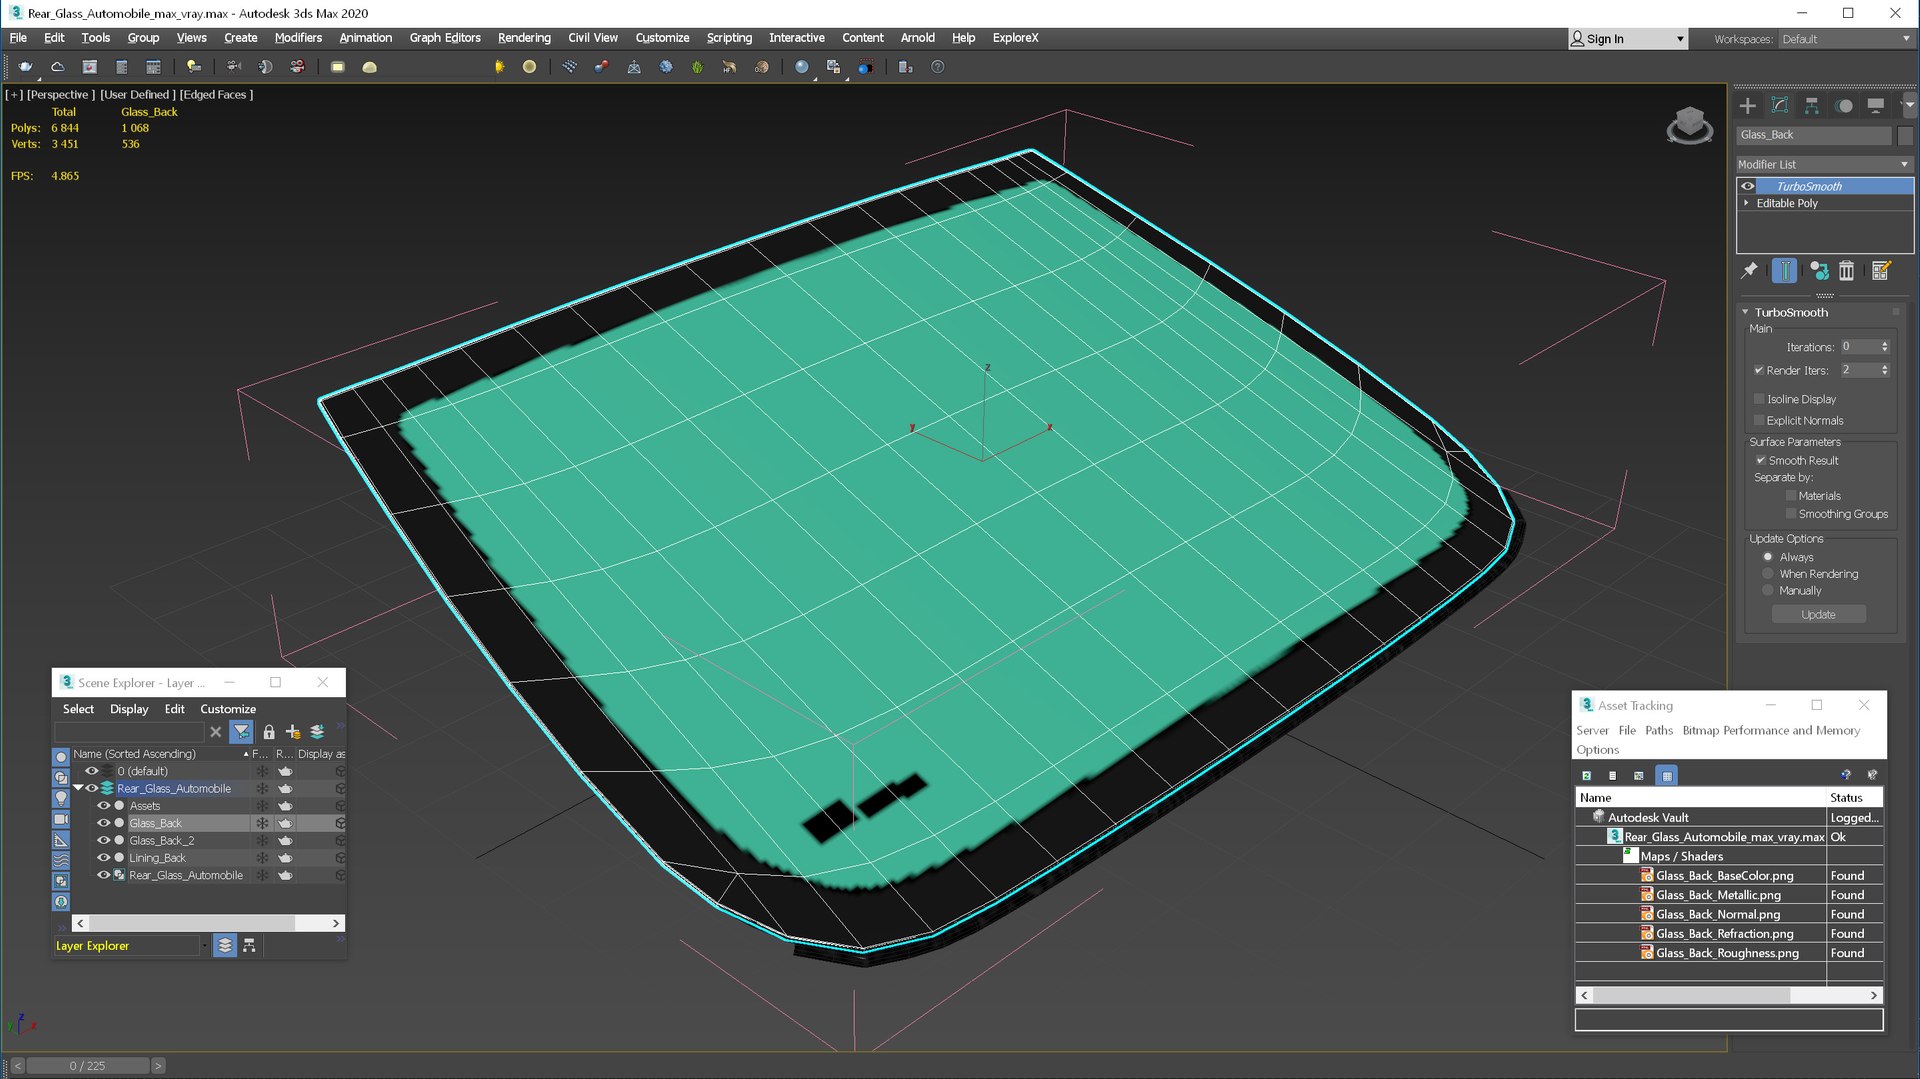
Task: Click the lock icon in Scene Explorer toolbar
Action: tap(269, 732)
